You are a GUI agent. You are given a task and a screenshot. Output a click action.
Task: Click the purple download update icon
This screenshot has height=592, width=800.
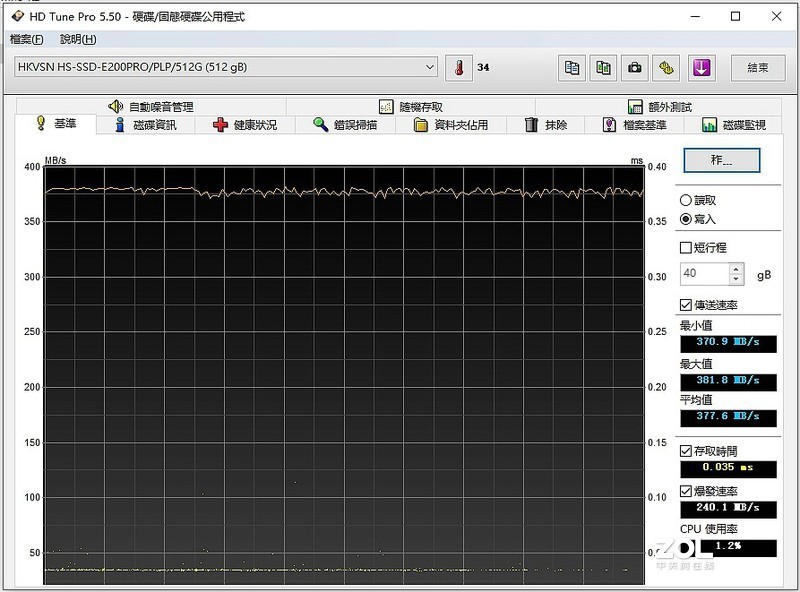[x=700, y=66]
